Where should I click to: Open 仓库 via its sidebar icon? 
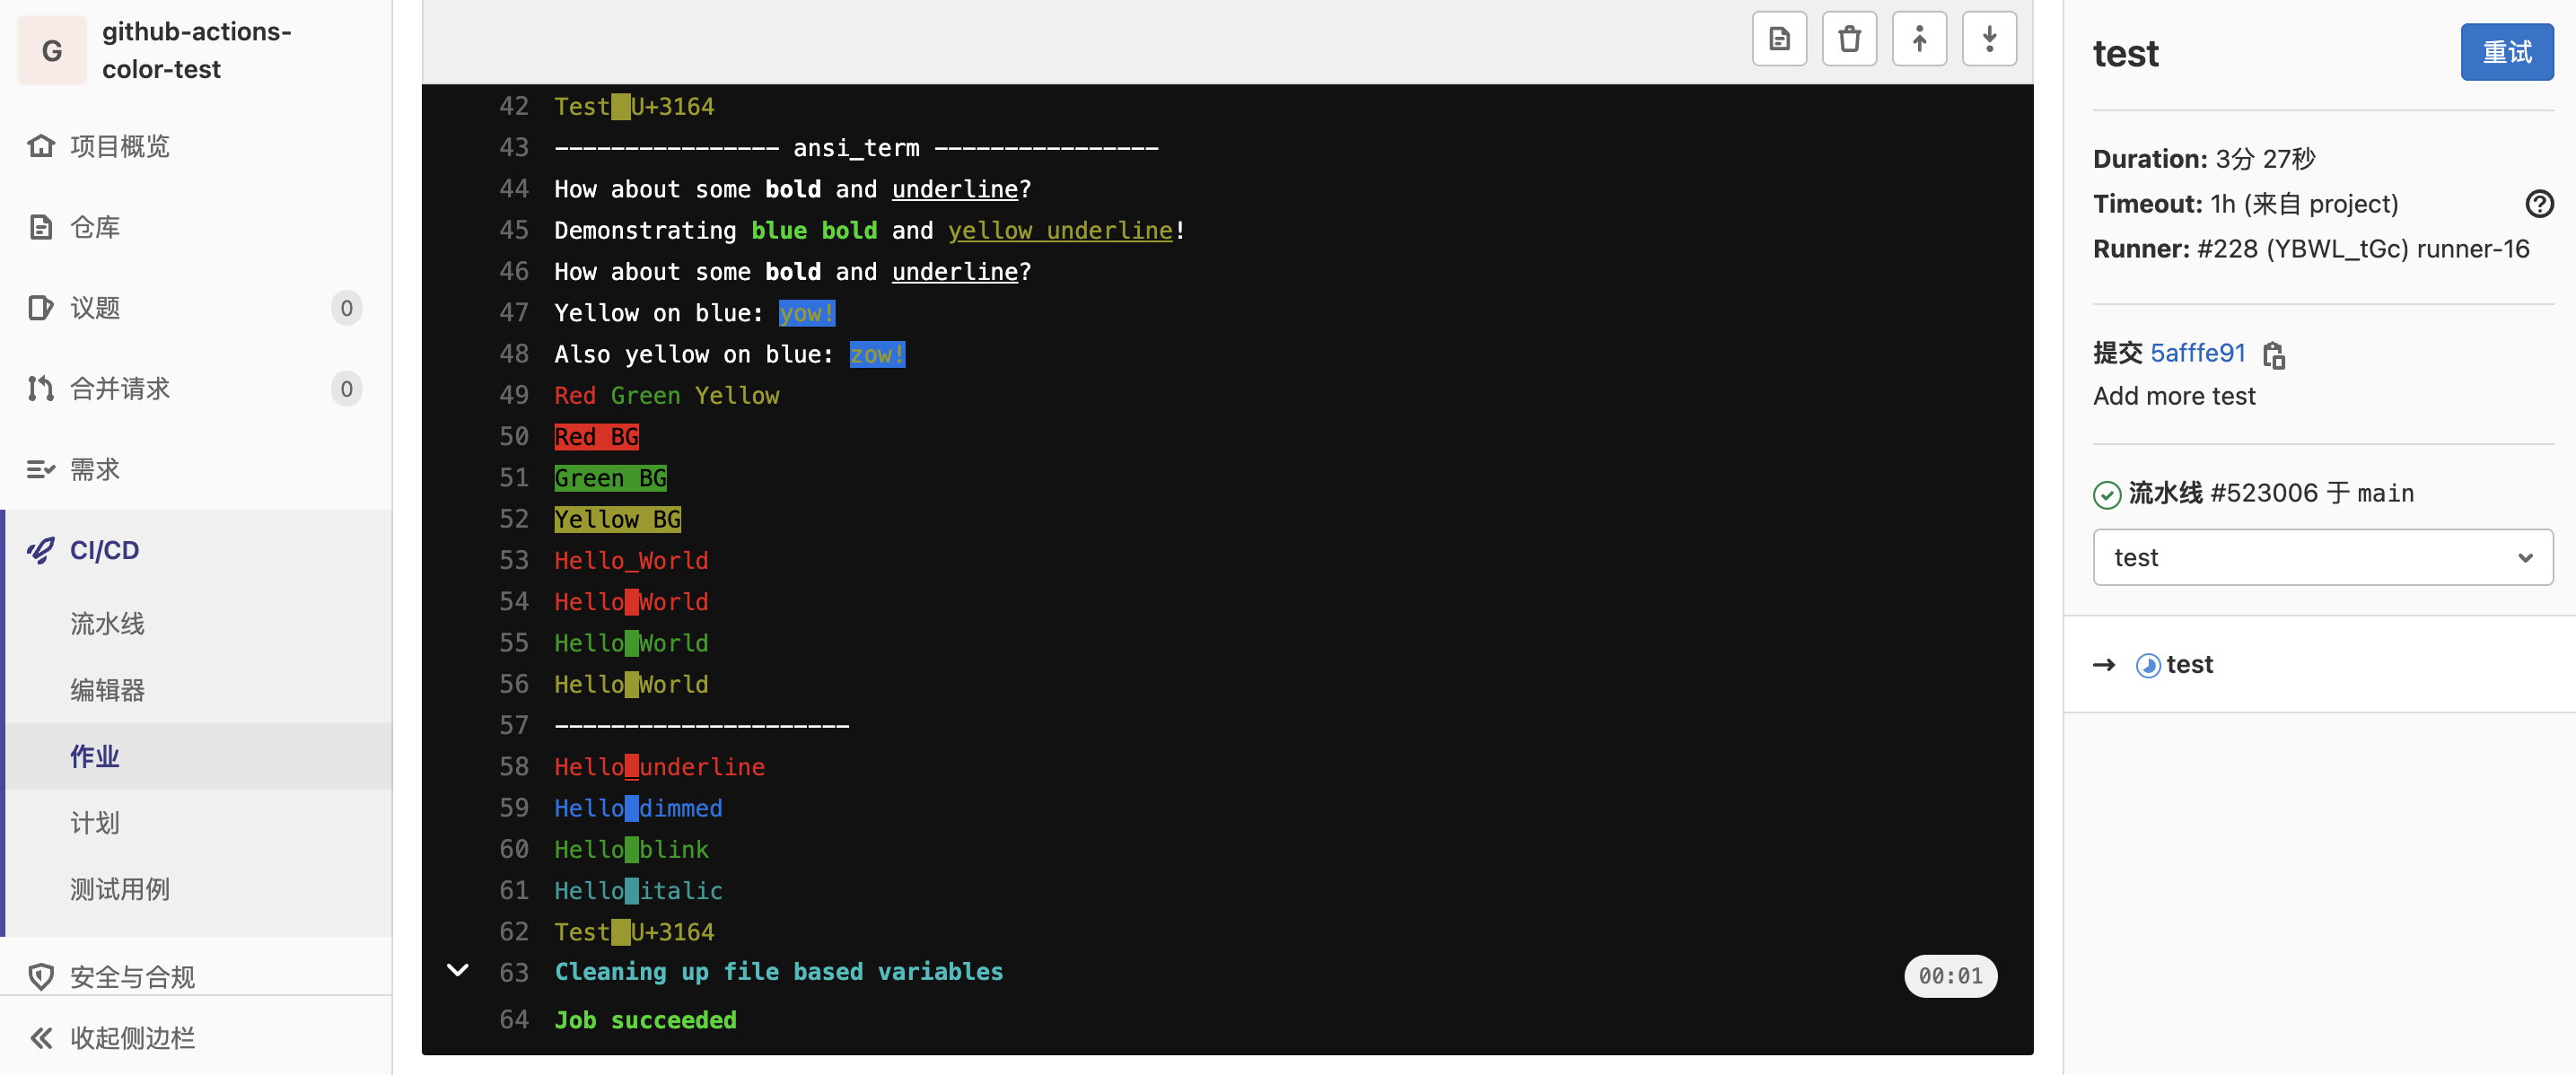(40, 227)
